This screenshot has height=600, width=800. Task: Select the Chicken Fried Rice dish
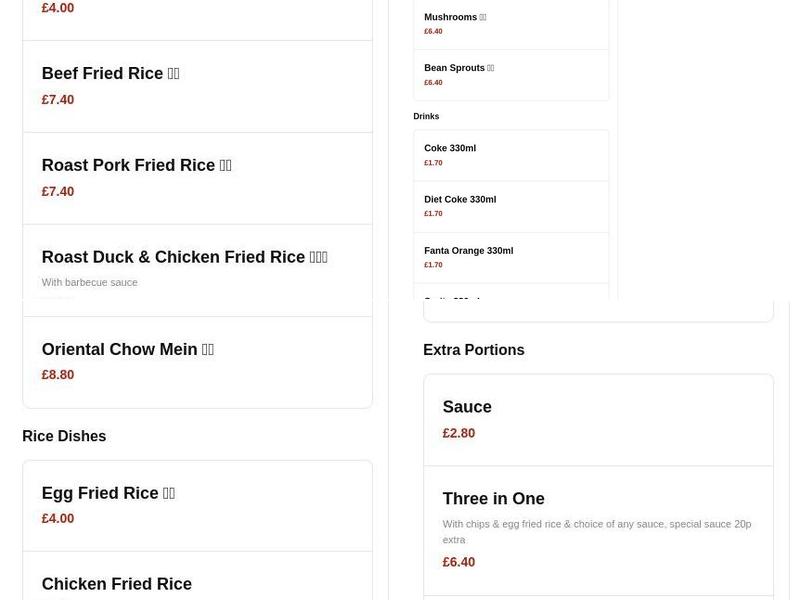pyautogui.click(x=117, y=584)
